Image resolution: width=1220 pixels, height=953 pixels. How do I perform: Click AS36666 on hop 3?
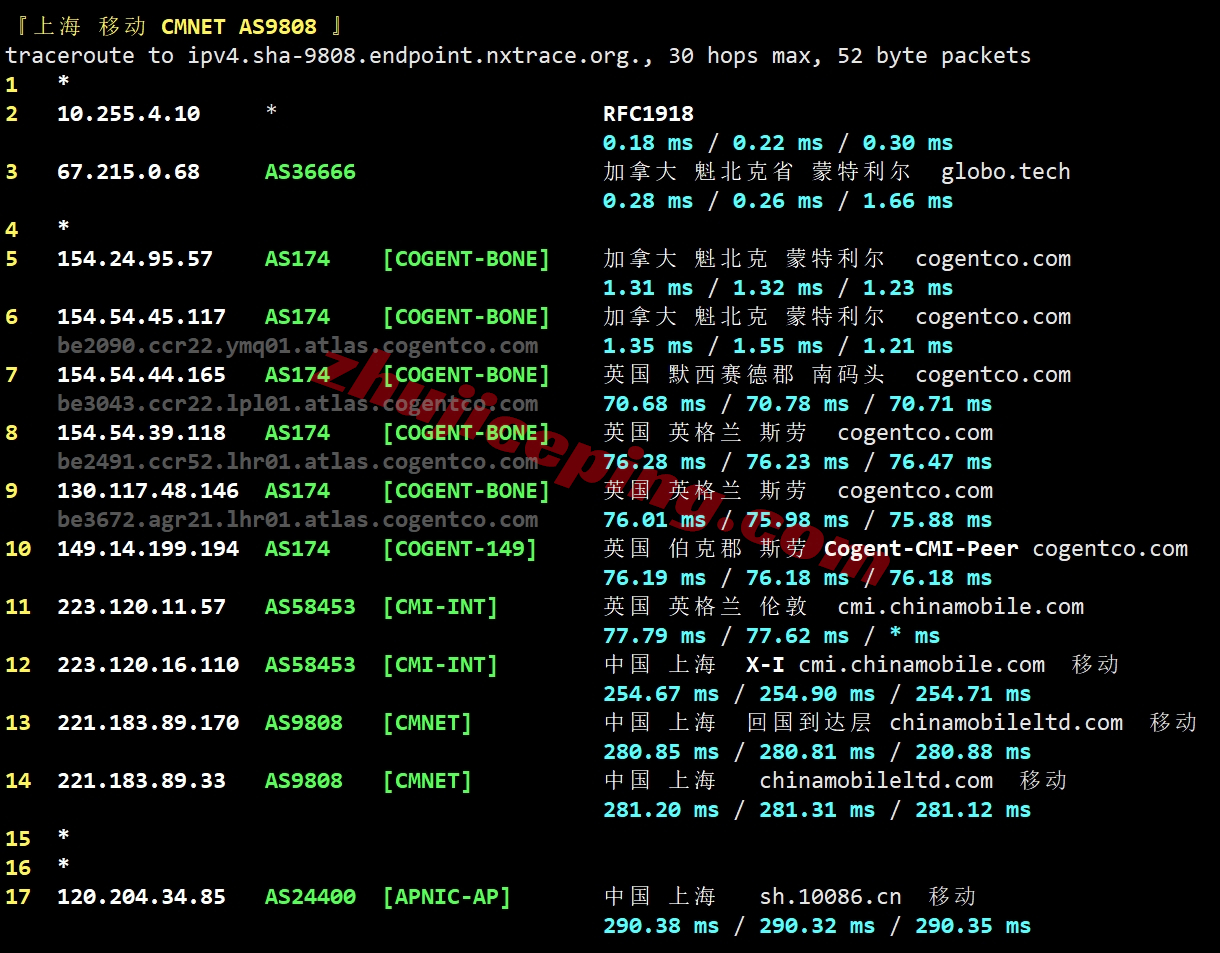tap(310, 172)
